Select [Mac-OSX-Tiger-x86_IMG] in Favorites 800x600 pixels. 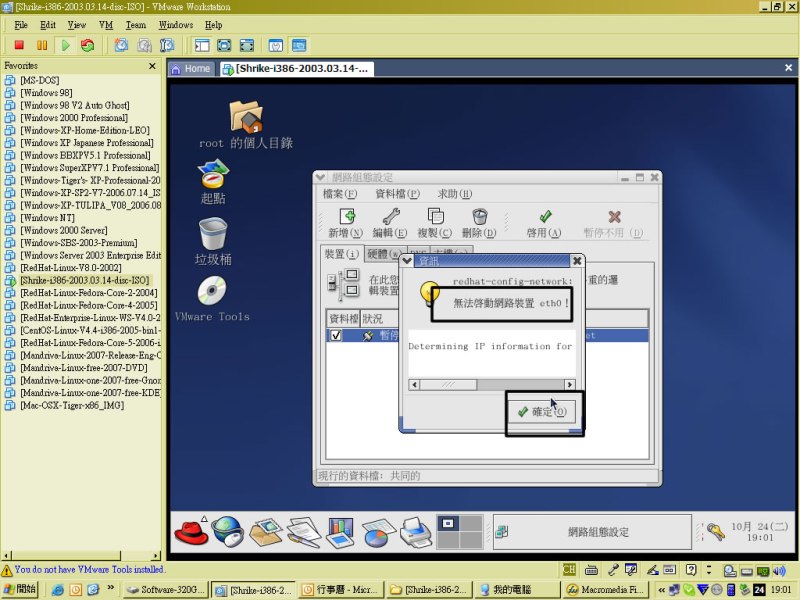tap(72, 405)
